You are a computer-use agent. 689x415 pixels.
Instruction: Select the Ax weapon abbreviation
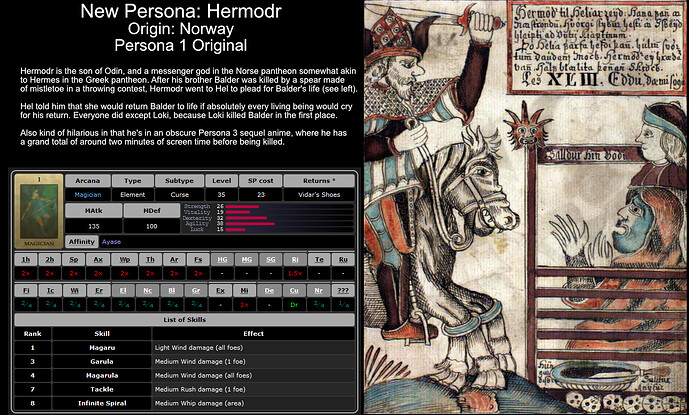click(x=98, y=259)
